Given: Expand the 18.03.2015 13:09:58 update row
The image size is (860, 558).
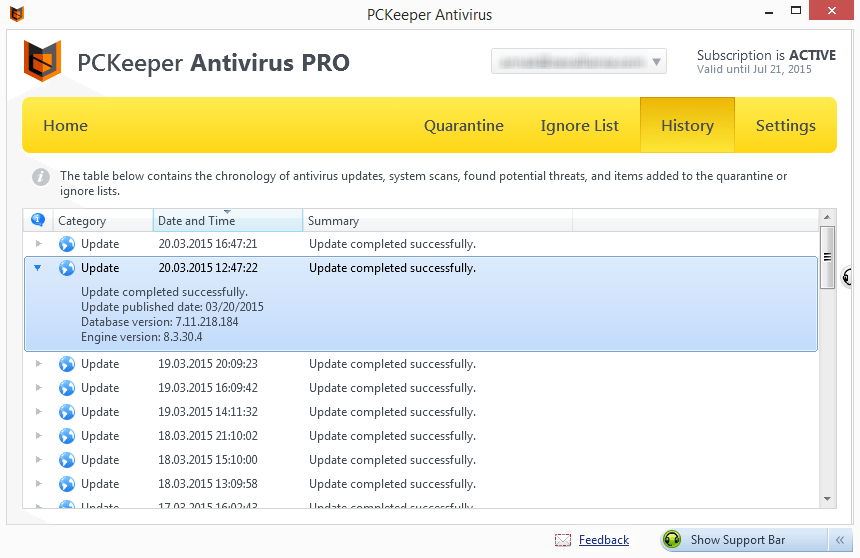Looking at the screenshot, I should tap(38, 483).
